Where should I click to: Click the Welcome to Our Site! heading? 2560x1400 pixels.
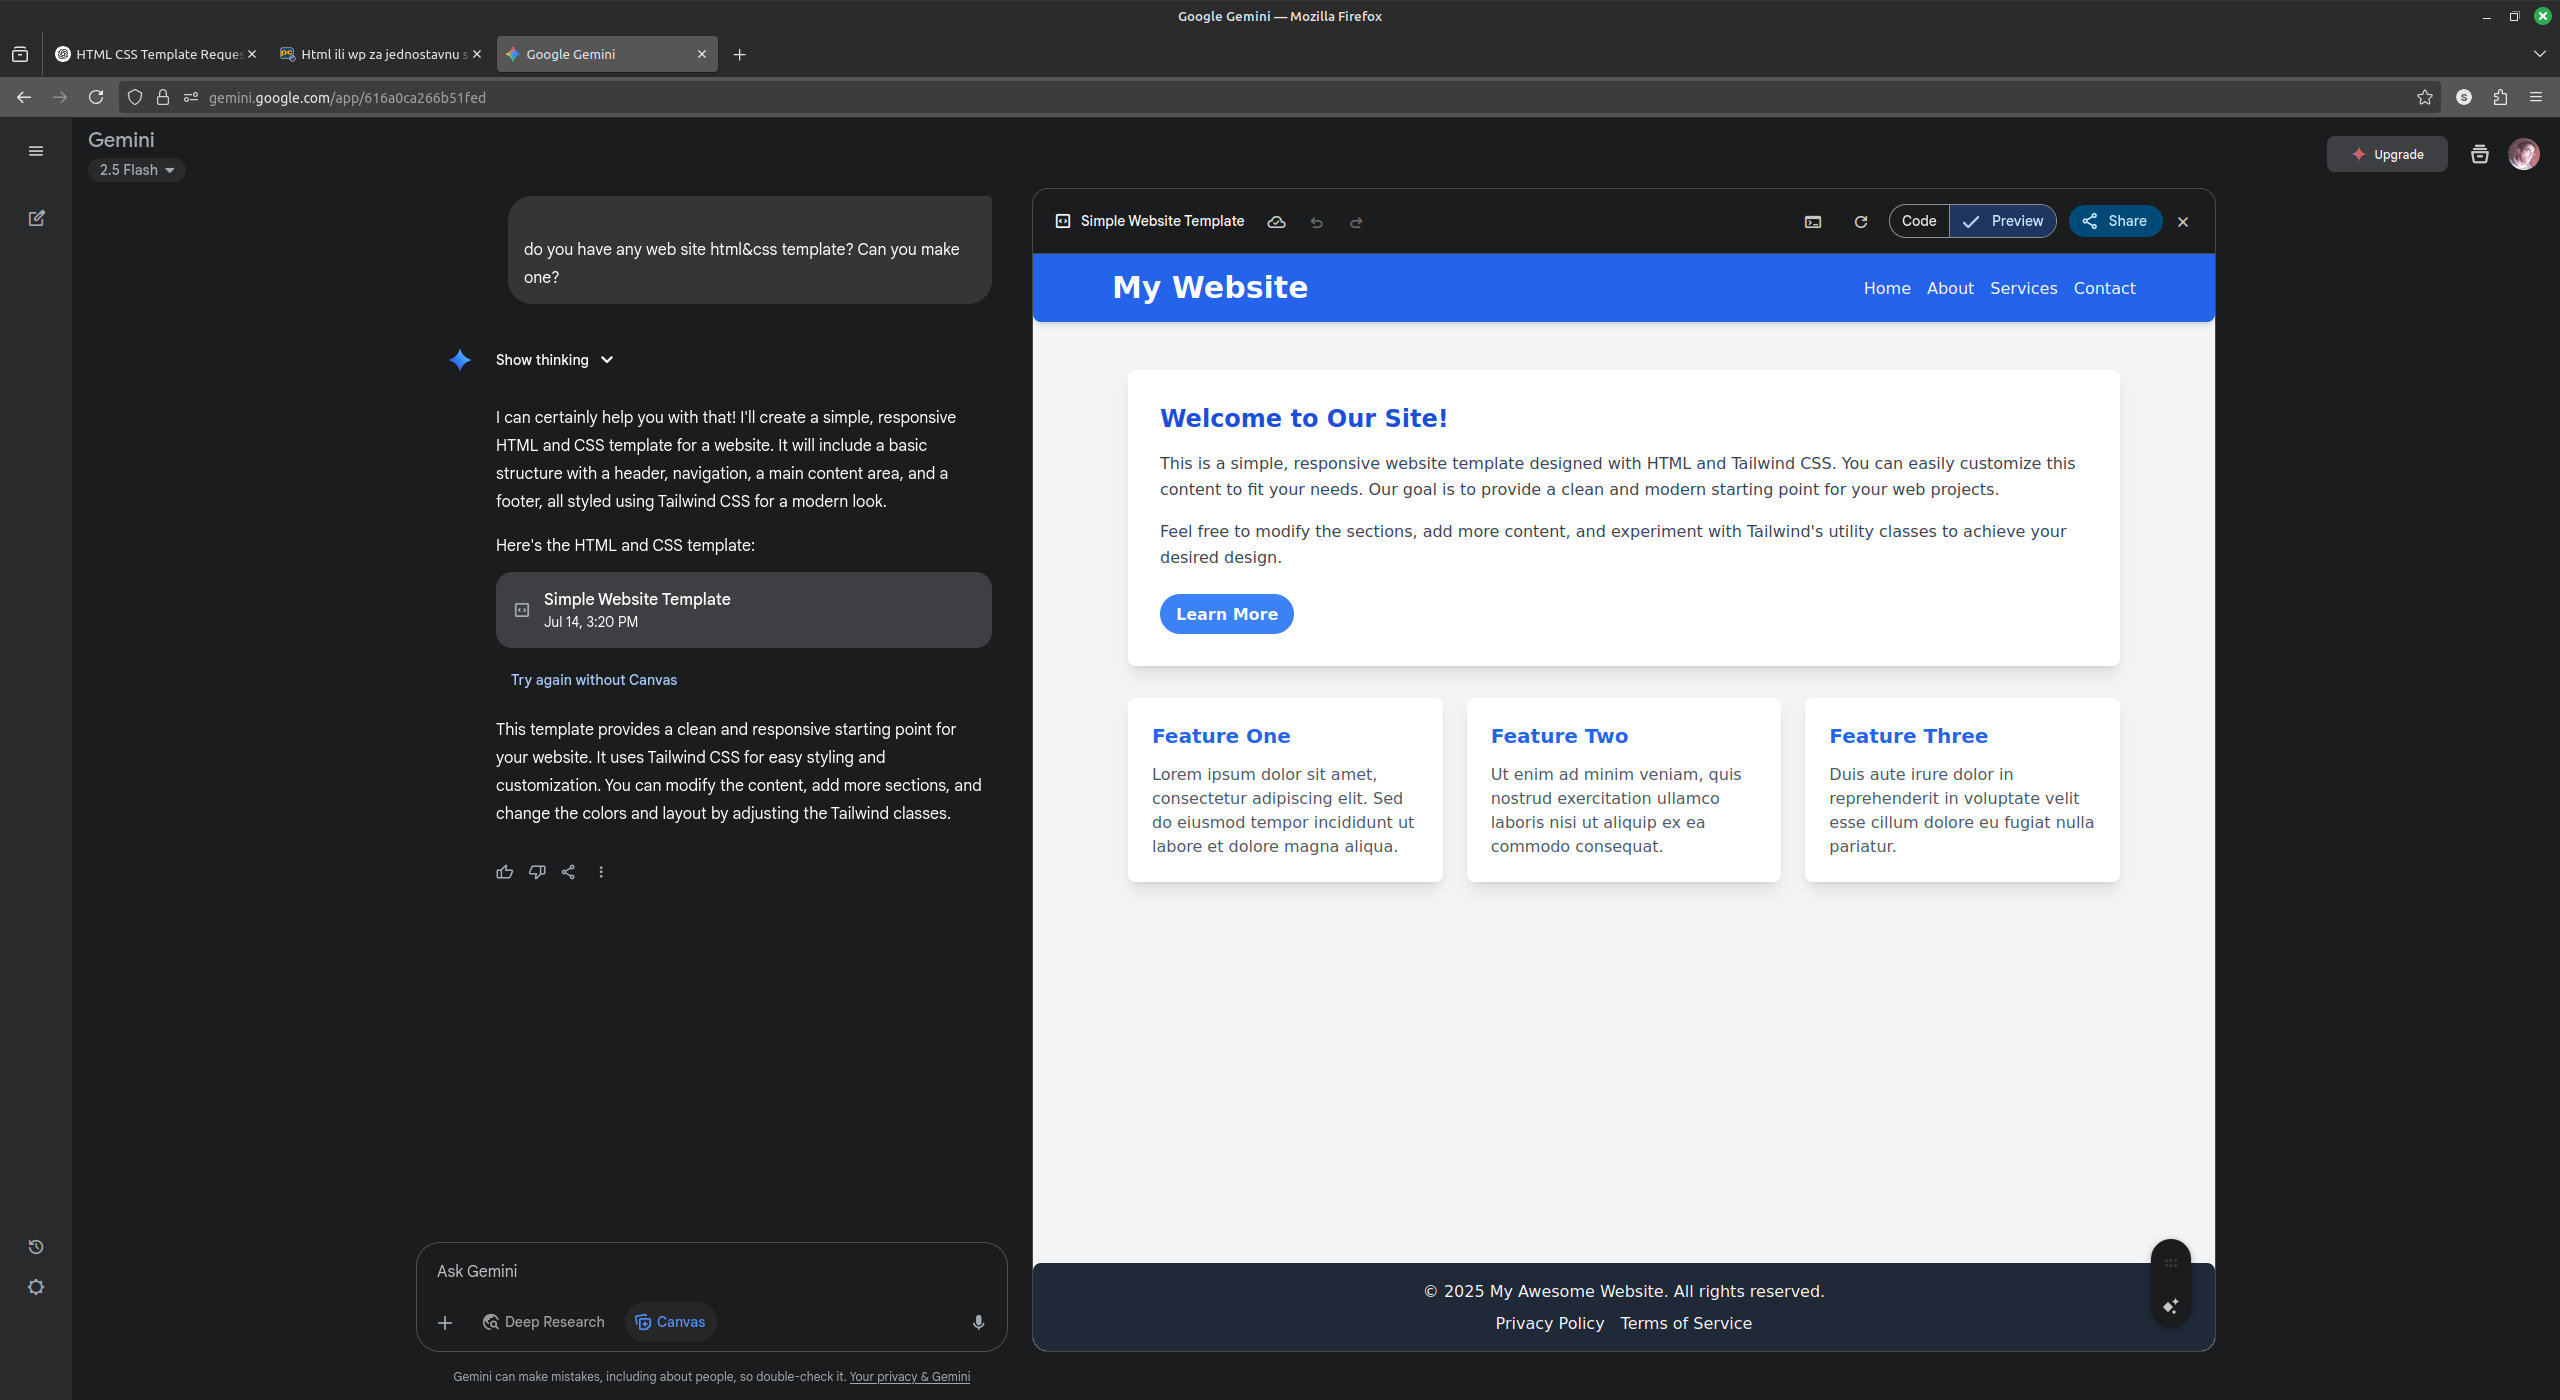(x=1304, y=418)
